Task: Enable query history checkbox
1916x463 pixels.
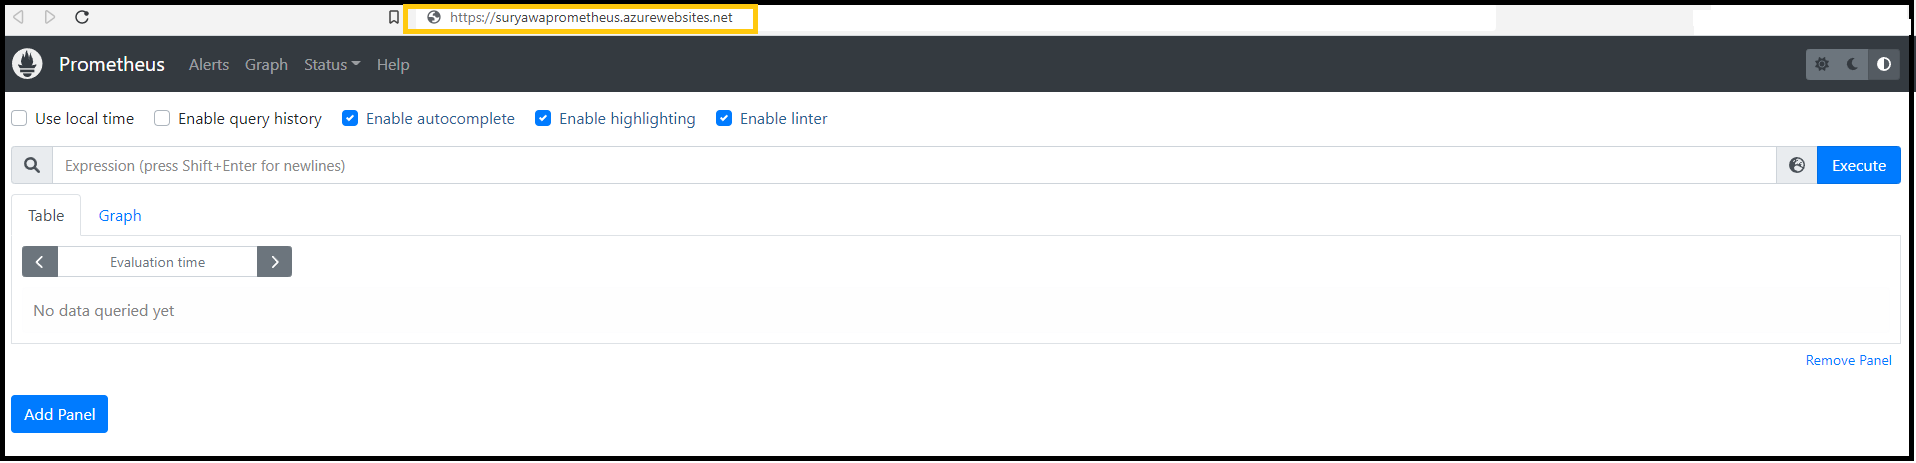Action: pyautogui.click(x=162, y=118)
